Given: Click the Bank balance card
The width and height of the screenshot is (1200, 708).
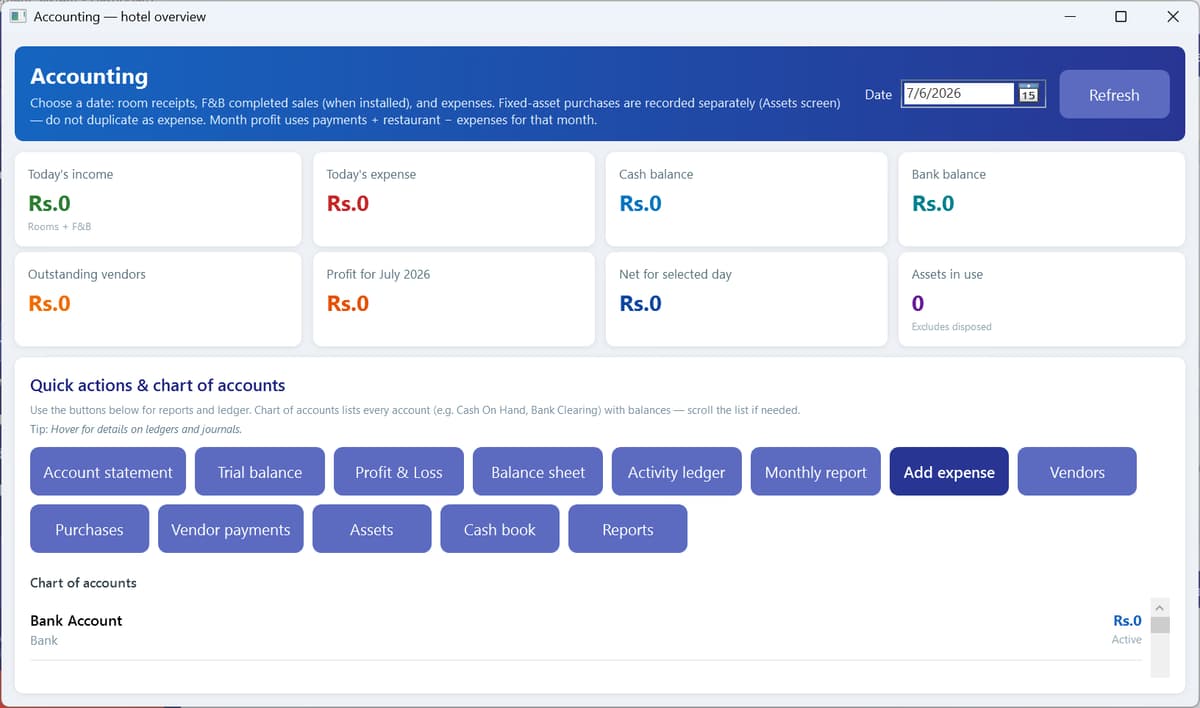Looking at the screenshot, I should (1042, 199).
